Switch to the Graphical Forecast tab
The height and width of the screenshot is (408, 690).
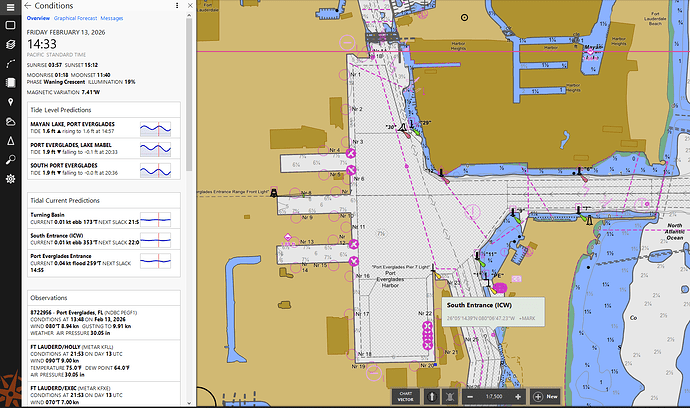pos(76,18)
